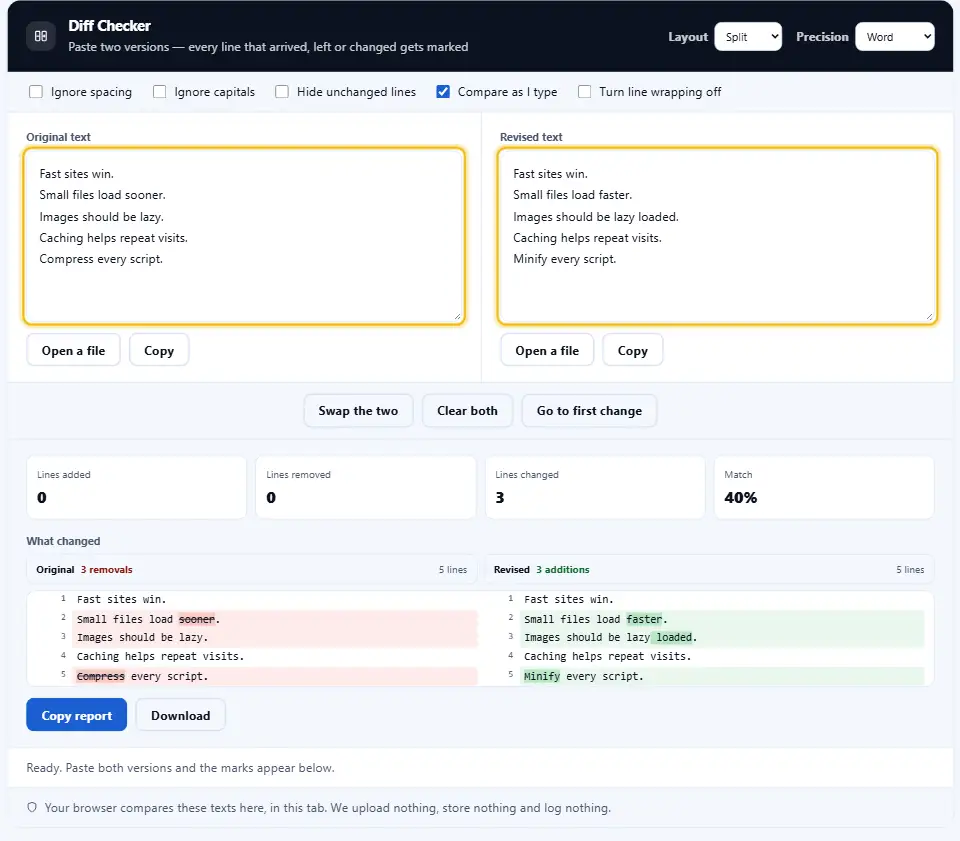960x841 pixels.
Task: Check Hide unchanged lines option
Action: click(x=282, y=92)
